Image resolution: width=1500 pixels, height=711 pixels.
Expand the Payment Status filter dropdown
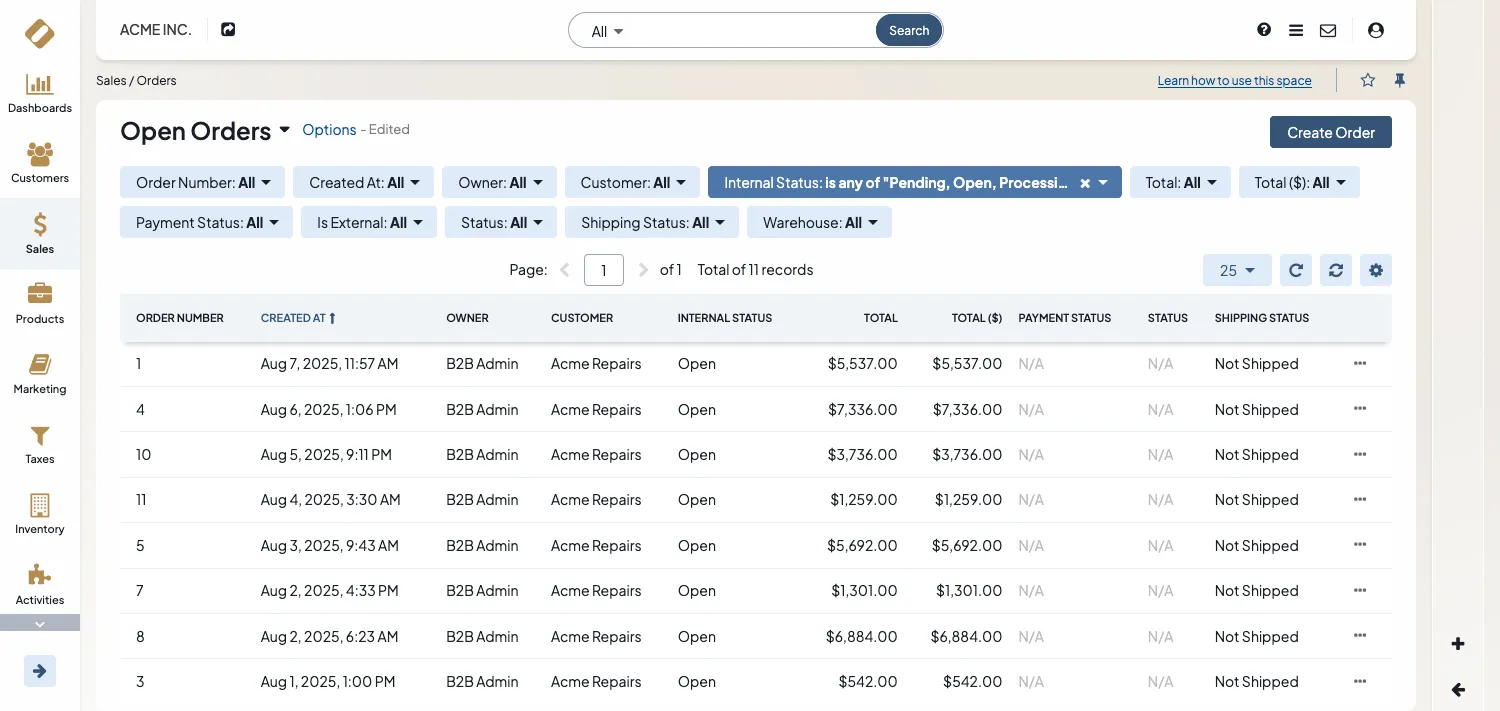(207, 223)
